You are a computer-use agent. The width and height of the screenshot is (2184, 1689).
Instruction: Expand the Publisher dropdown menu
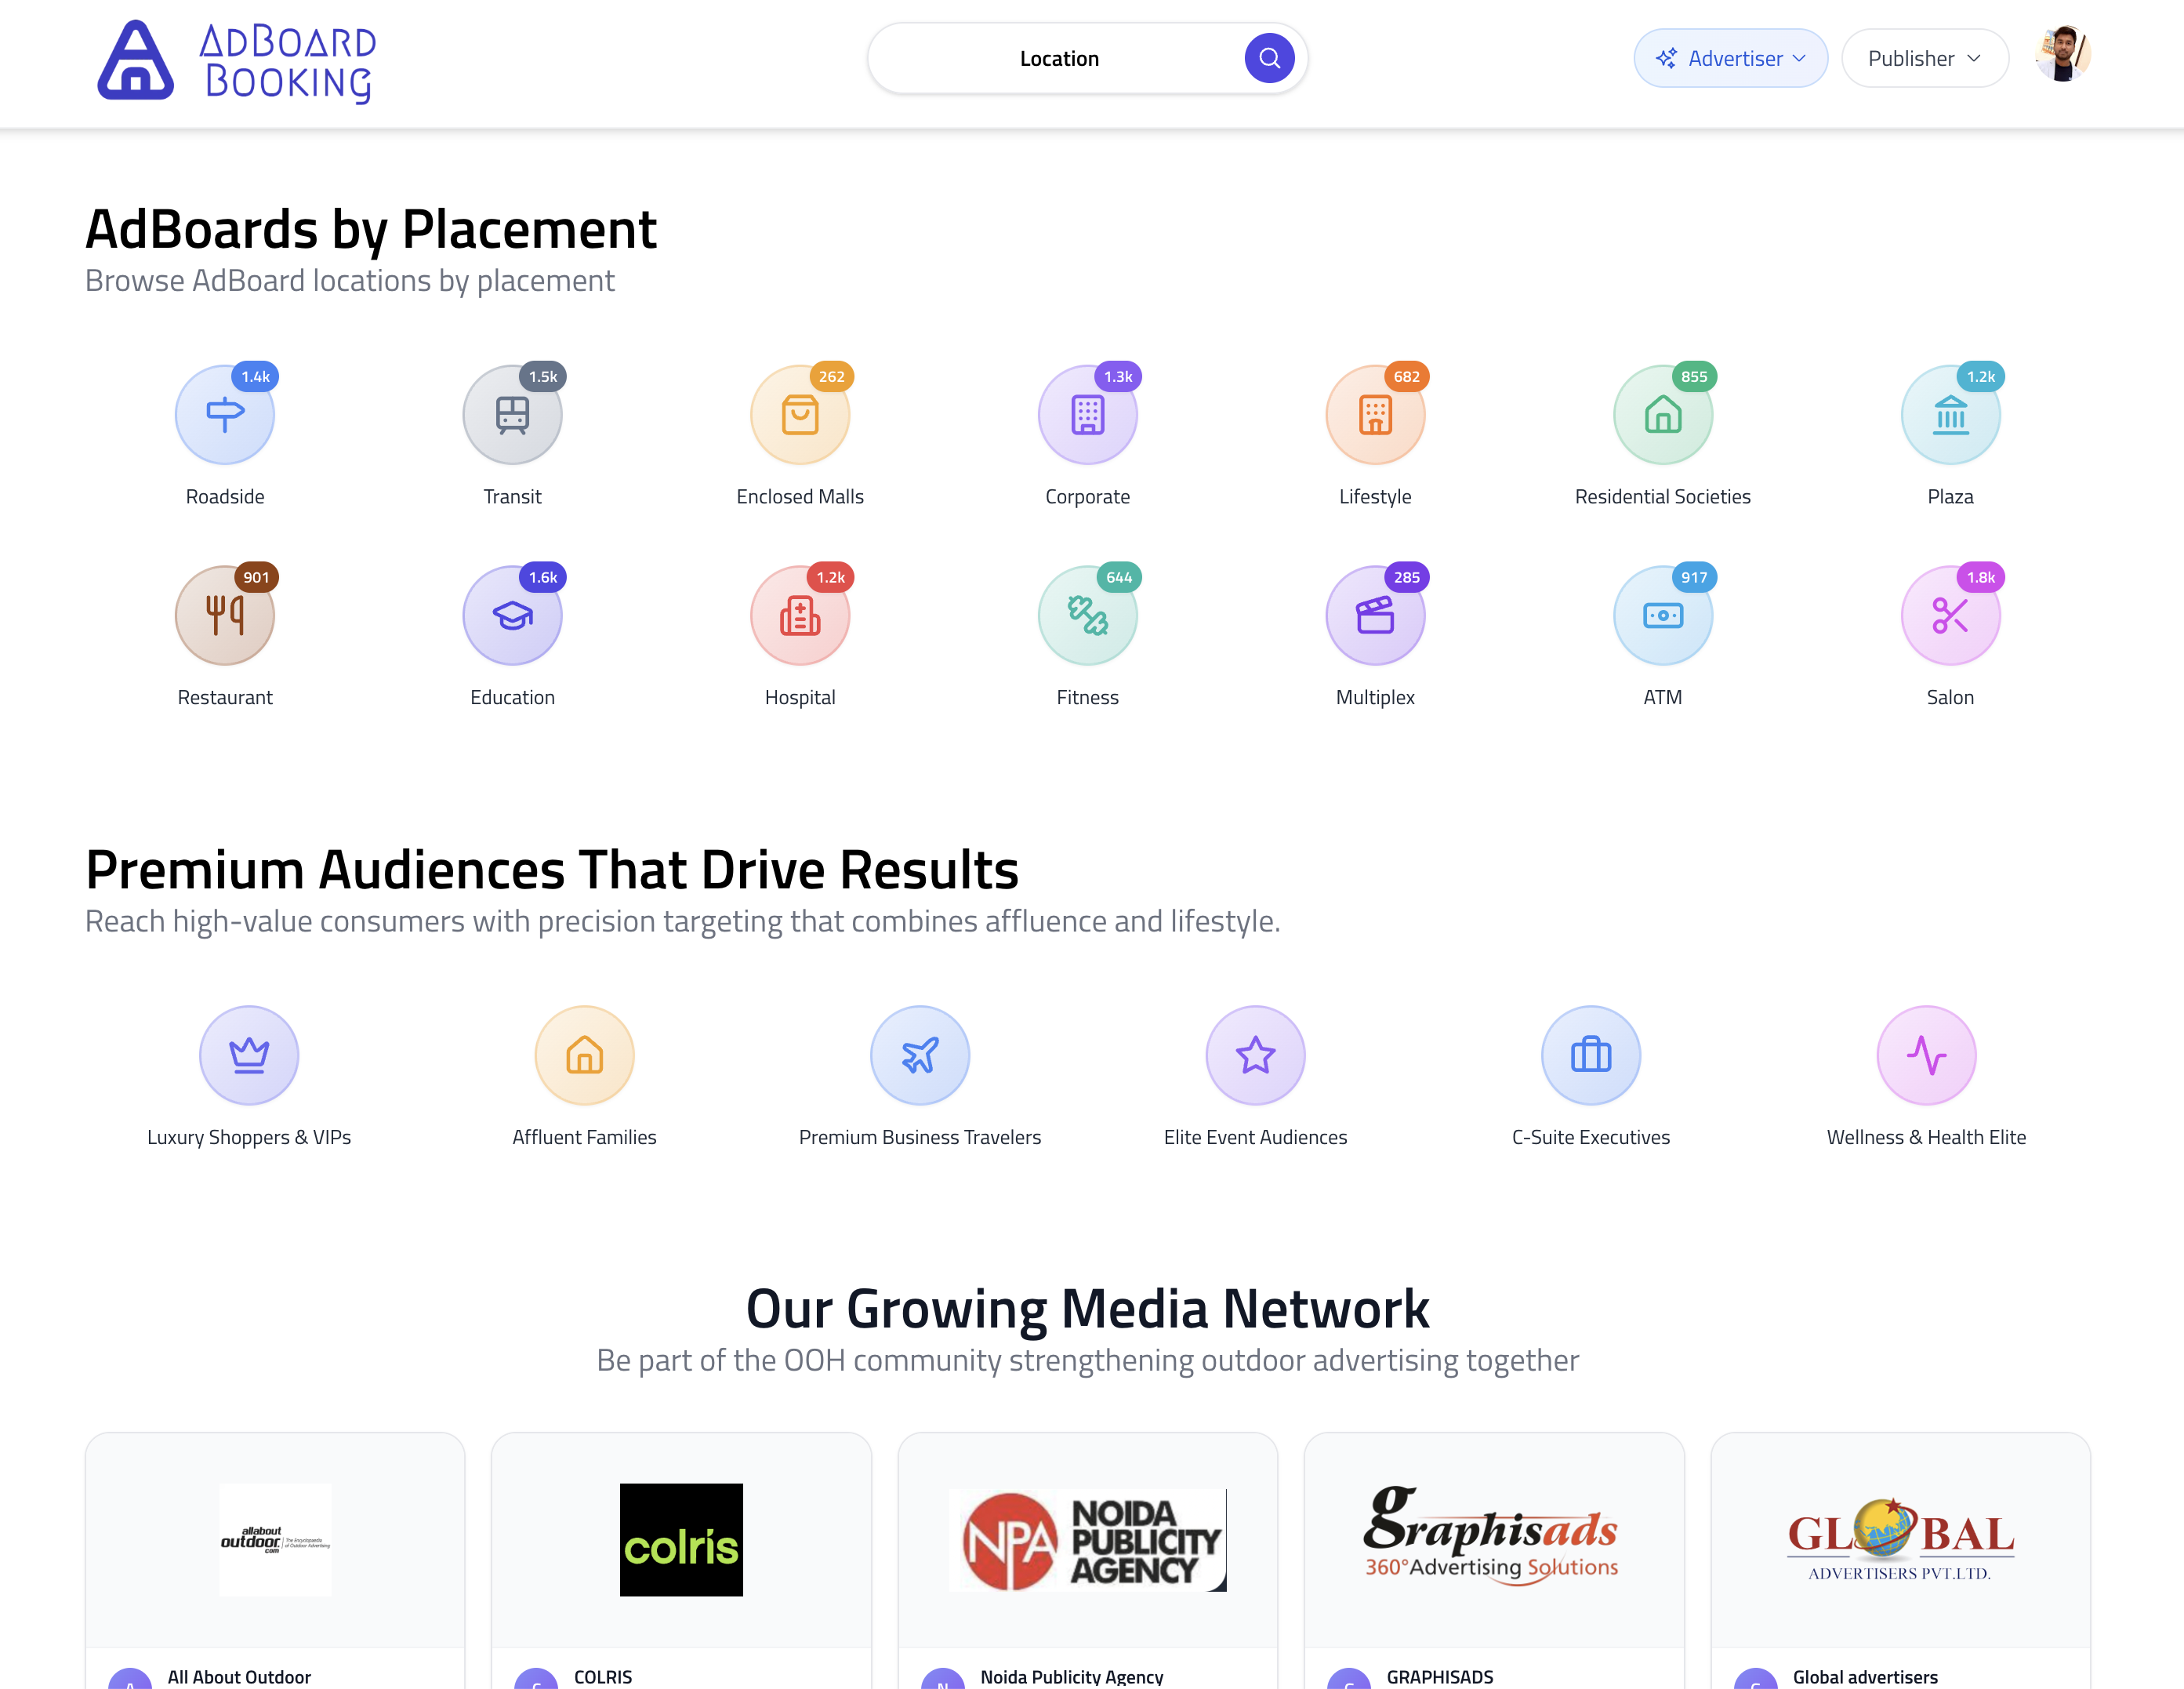tap(1924, 58)
